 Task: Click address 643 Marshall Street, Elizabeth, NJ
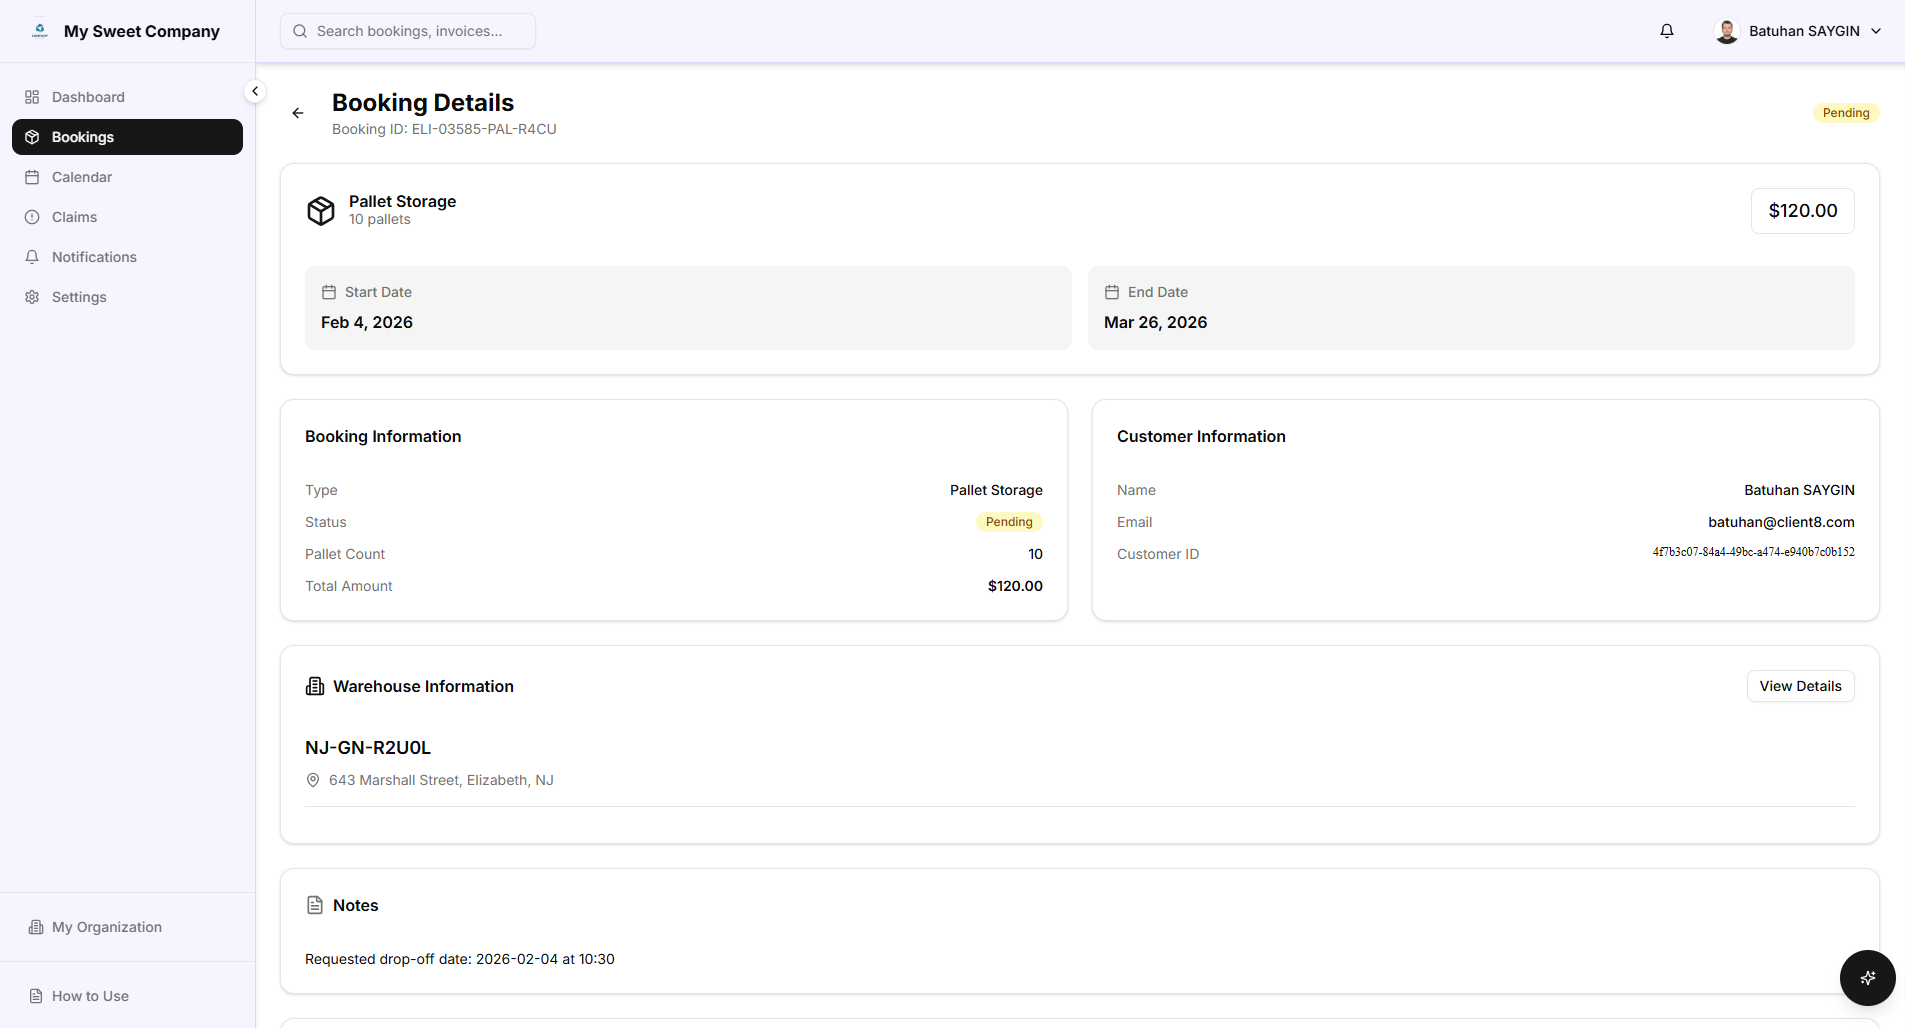tap(441, 780)
